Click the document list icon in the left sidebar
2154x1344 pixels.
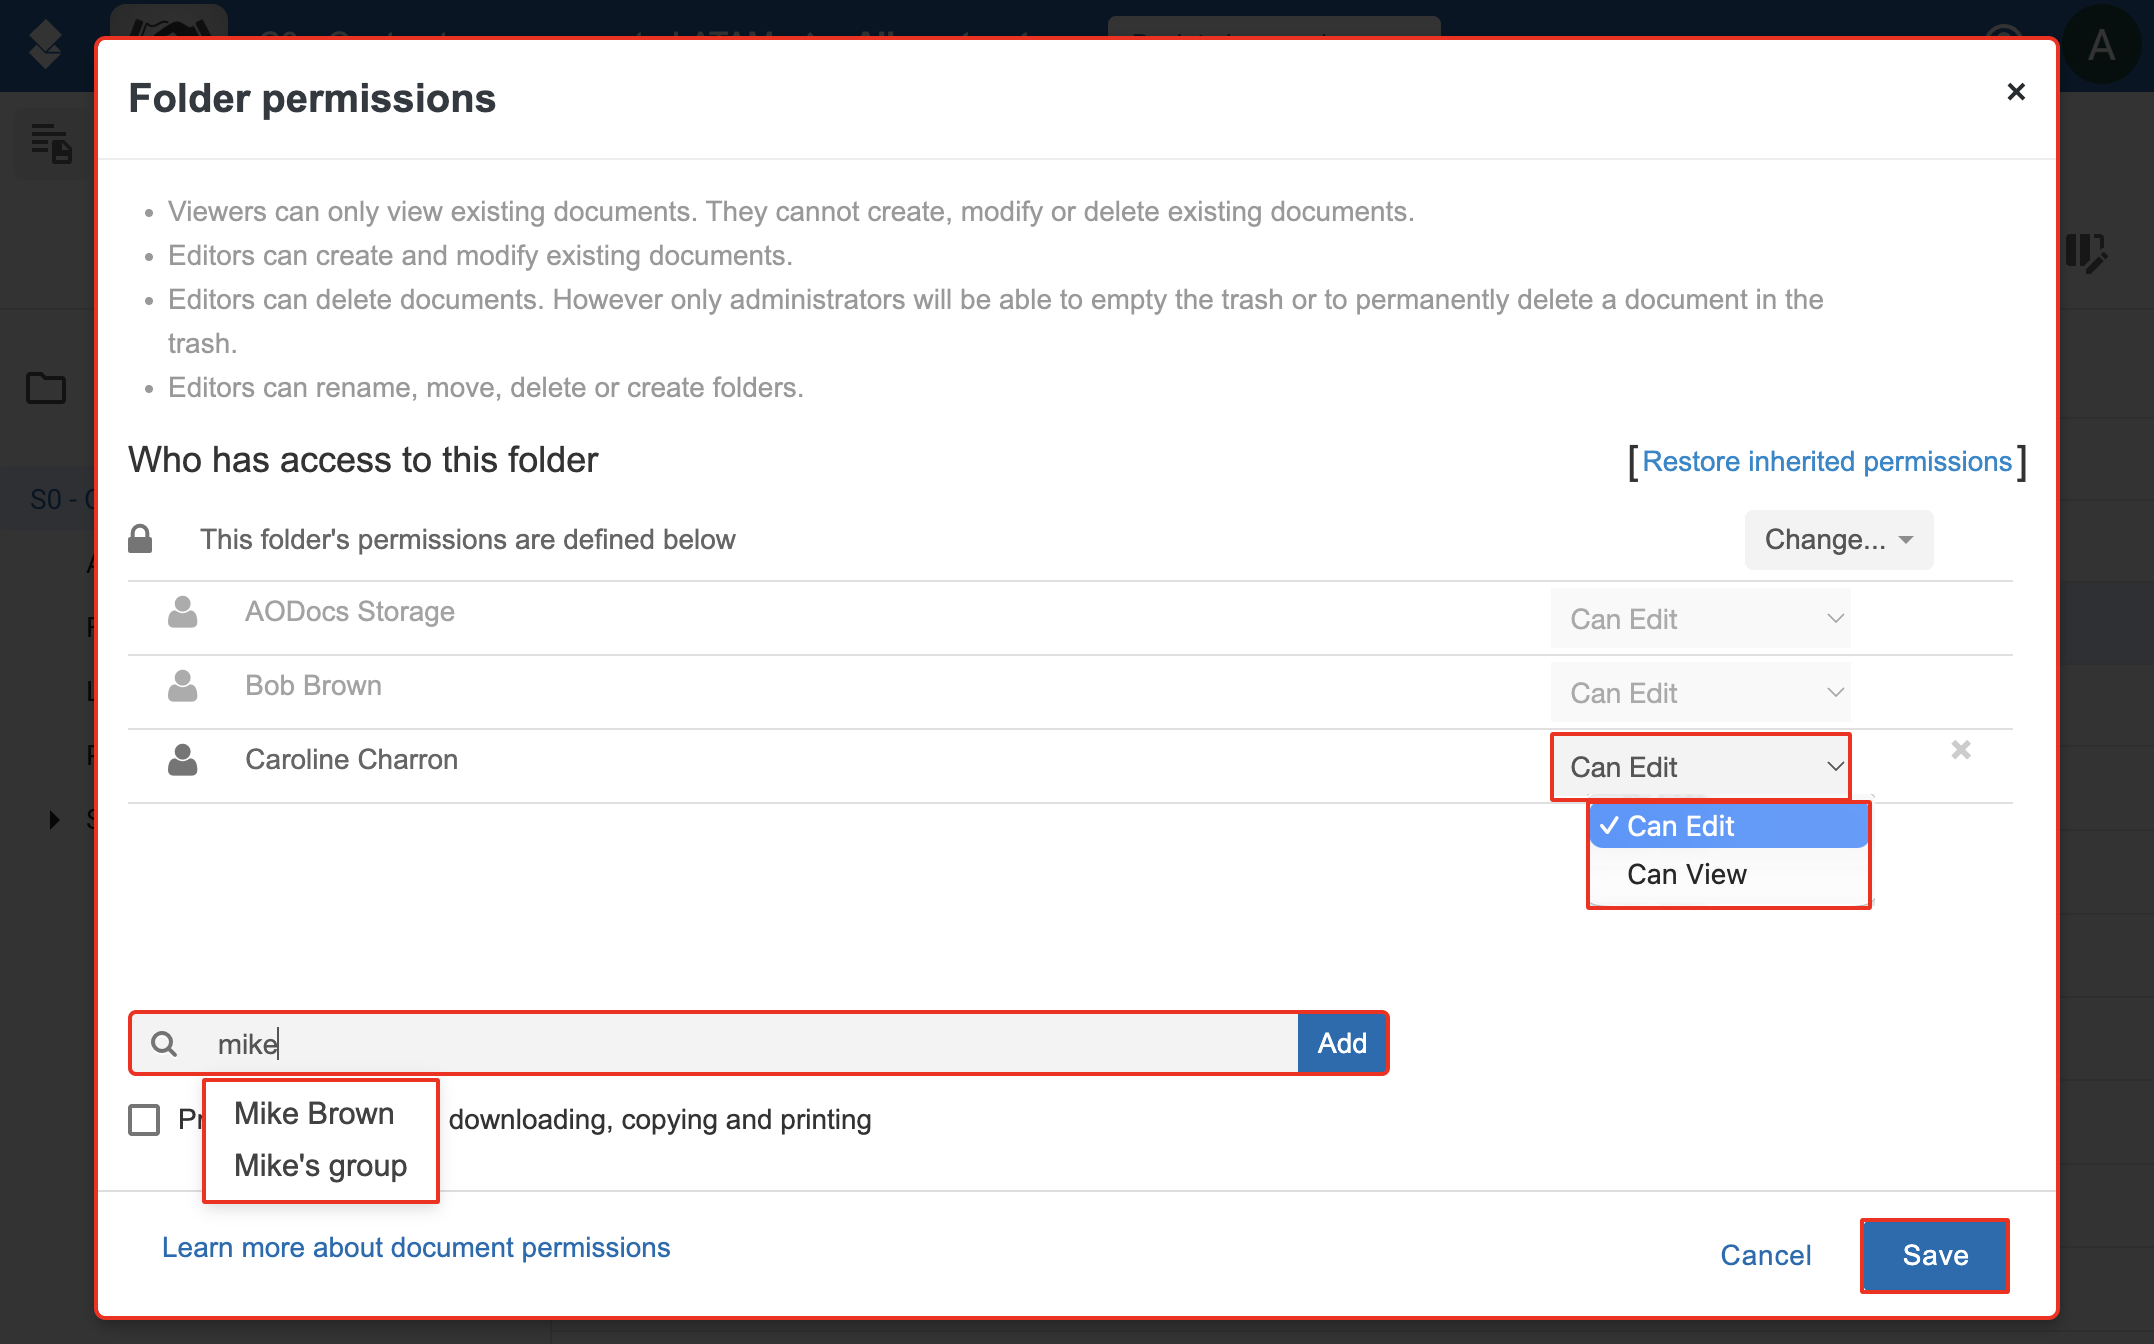click(50, 143)
